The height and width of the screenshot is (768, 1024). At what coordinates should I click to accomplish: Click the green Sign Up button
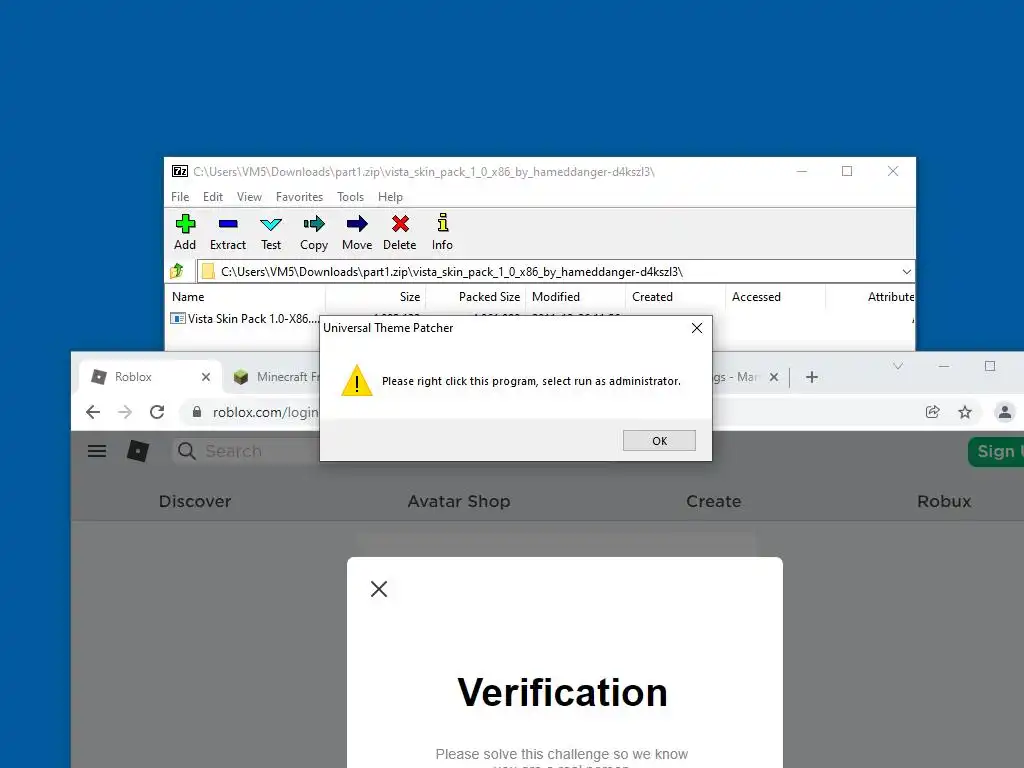click(996, 452)
